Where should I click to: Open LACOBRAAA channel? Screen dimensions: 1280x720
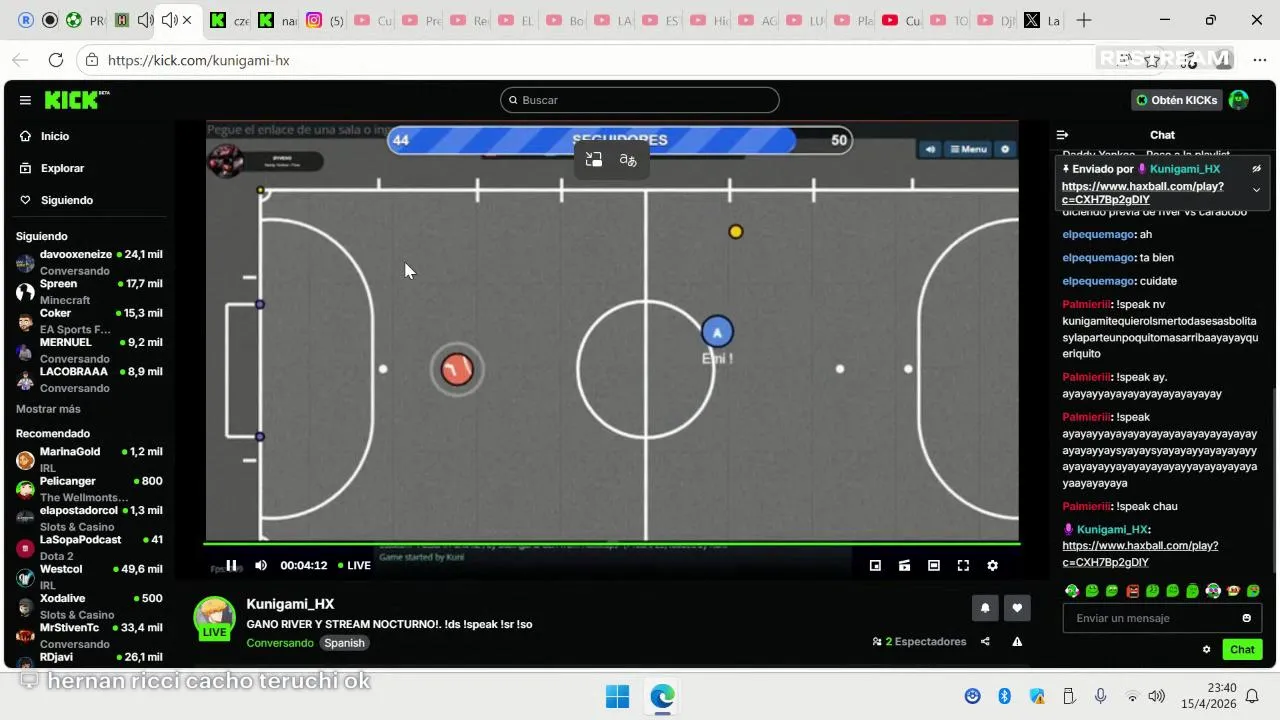point(90,379)
